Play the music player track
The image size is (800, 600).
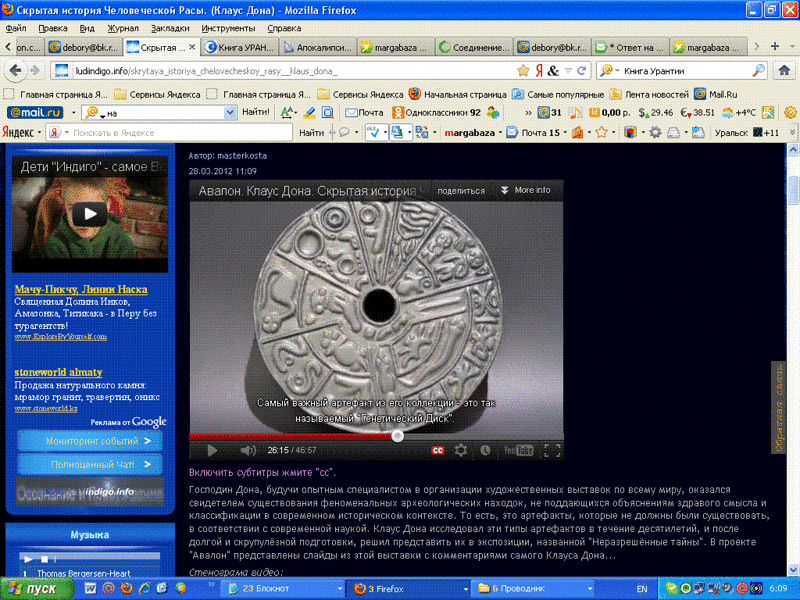pyautogui.click(x=28, y=559)
